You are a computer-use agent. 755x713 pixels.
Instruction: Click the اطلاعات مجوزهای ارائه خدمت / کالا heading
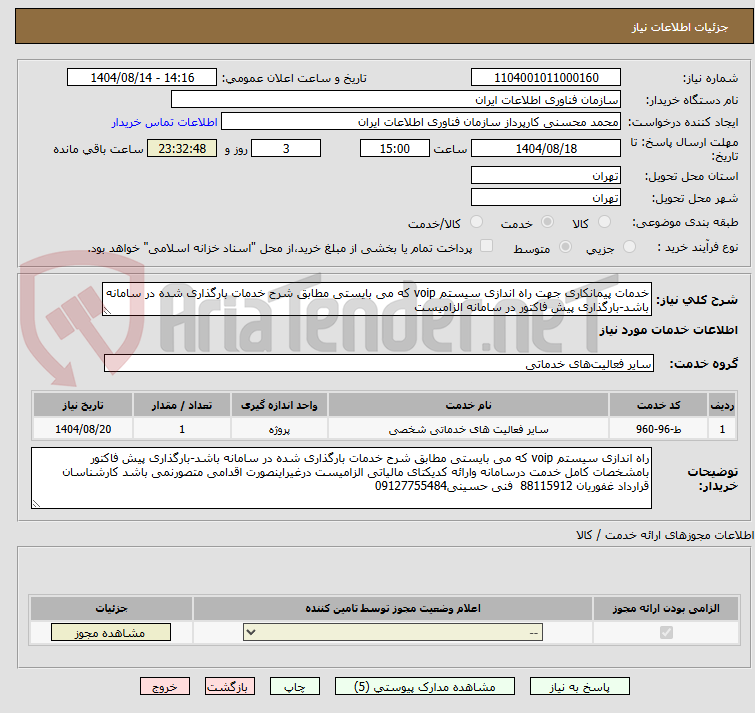665,535
